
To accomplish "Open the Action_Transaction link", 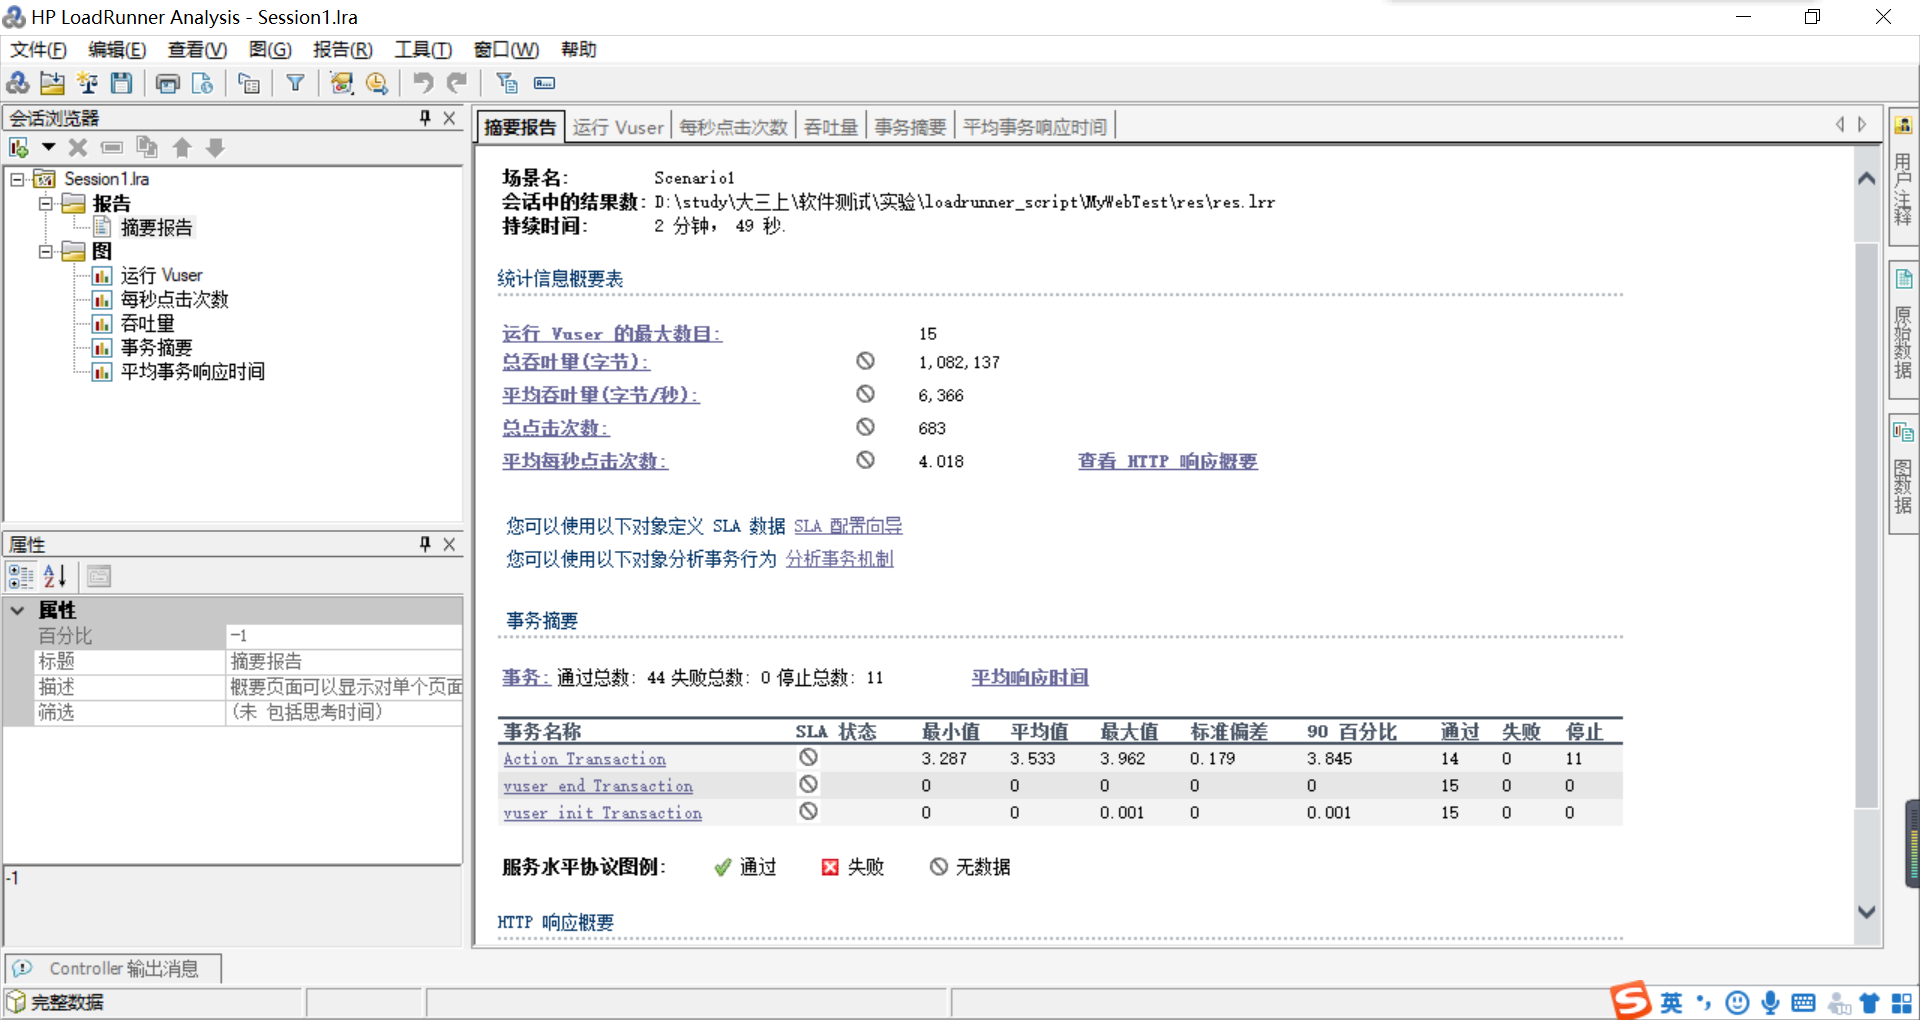I will click(x=584, y=759).
